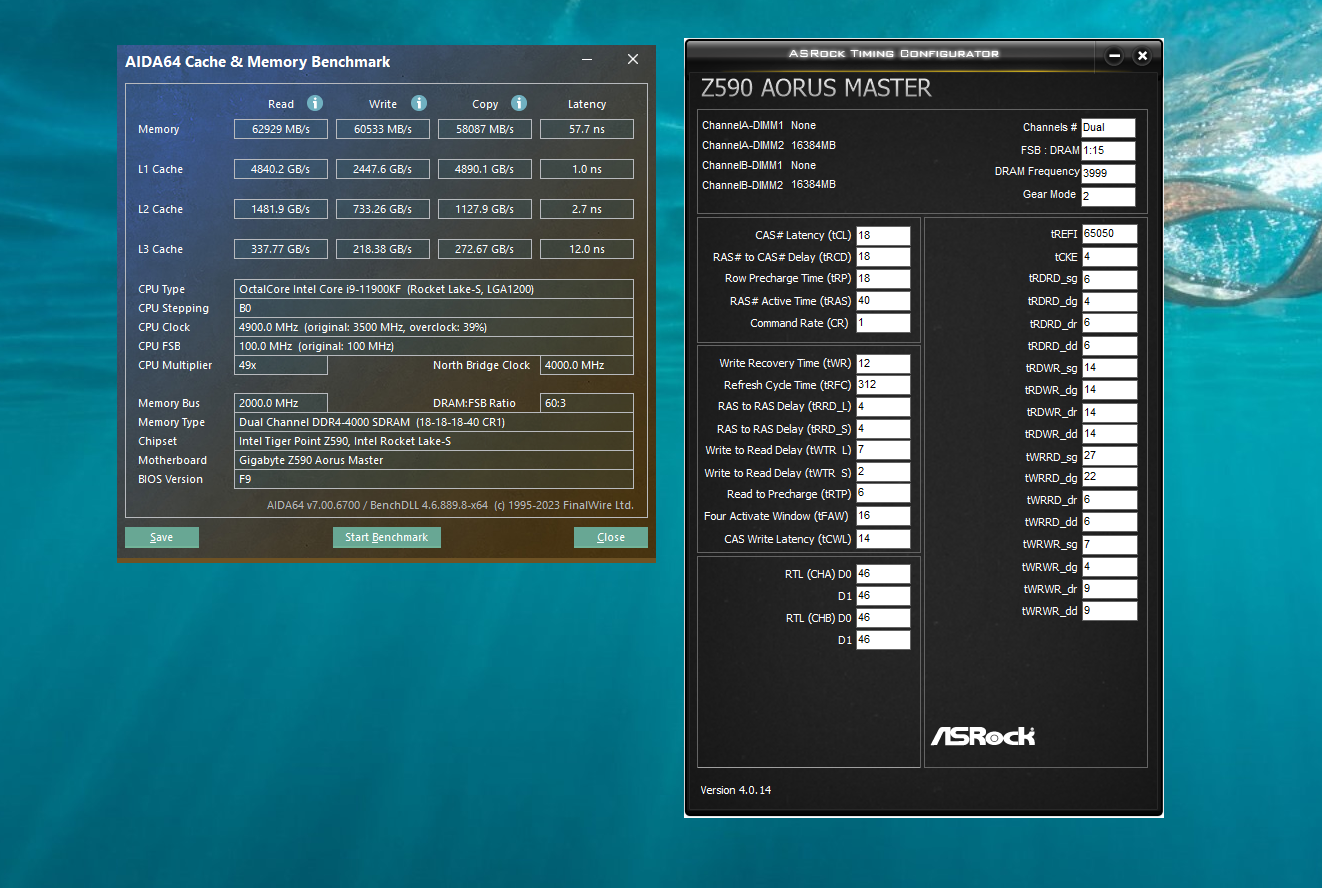Click the Write Recovery Time (tWR) field

tap(883, 363)
